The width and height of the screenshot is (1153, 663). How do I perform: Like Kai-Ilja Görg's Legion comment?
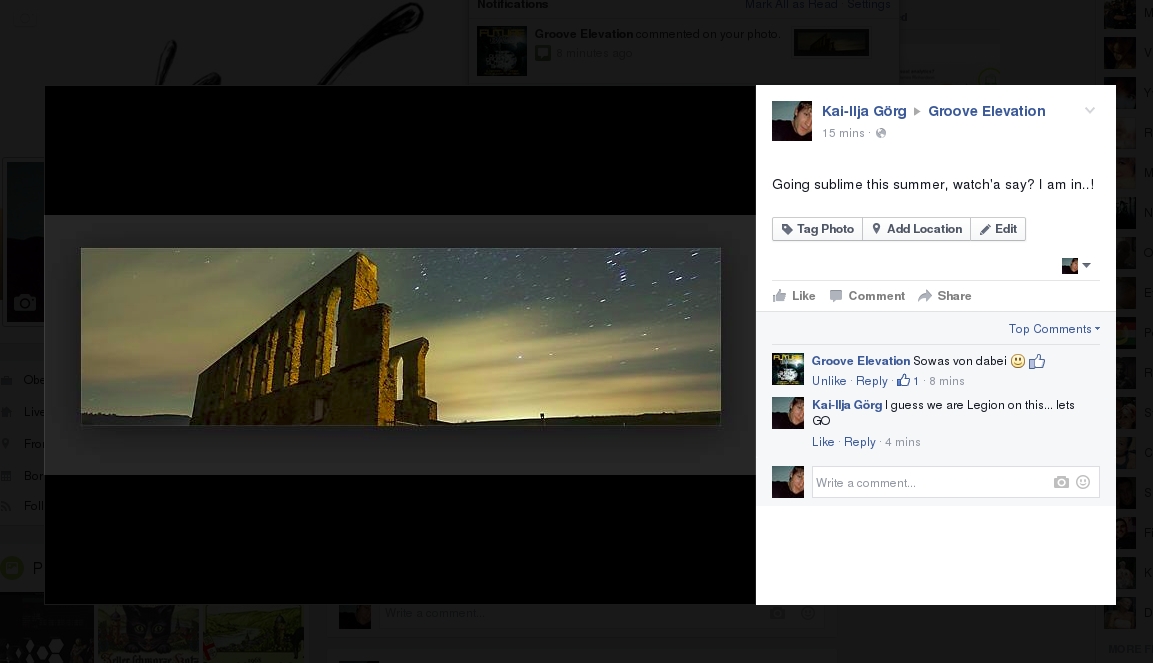click(823, 442)
